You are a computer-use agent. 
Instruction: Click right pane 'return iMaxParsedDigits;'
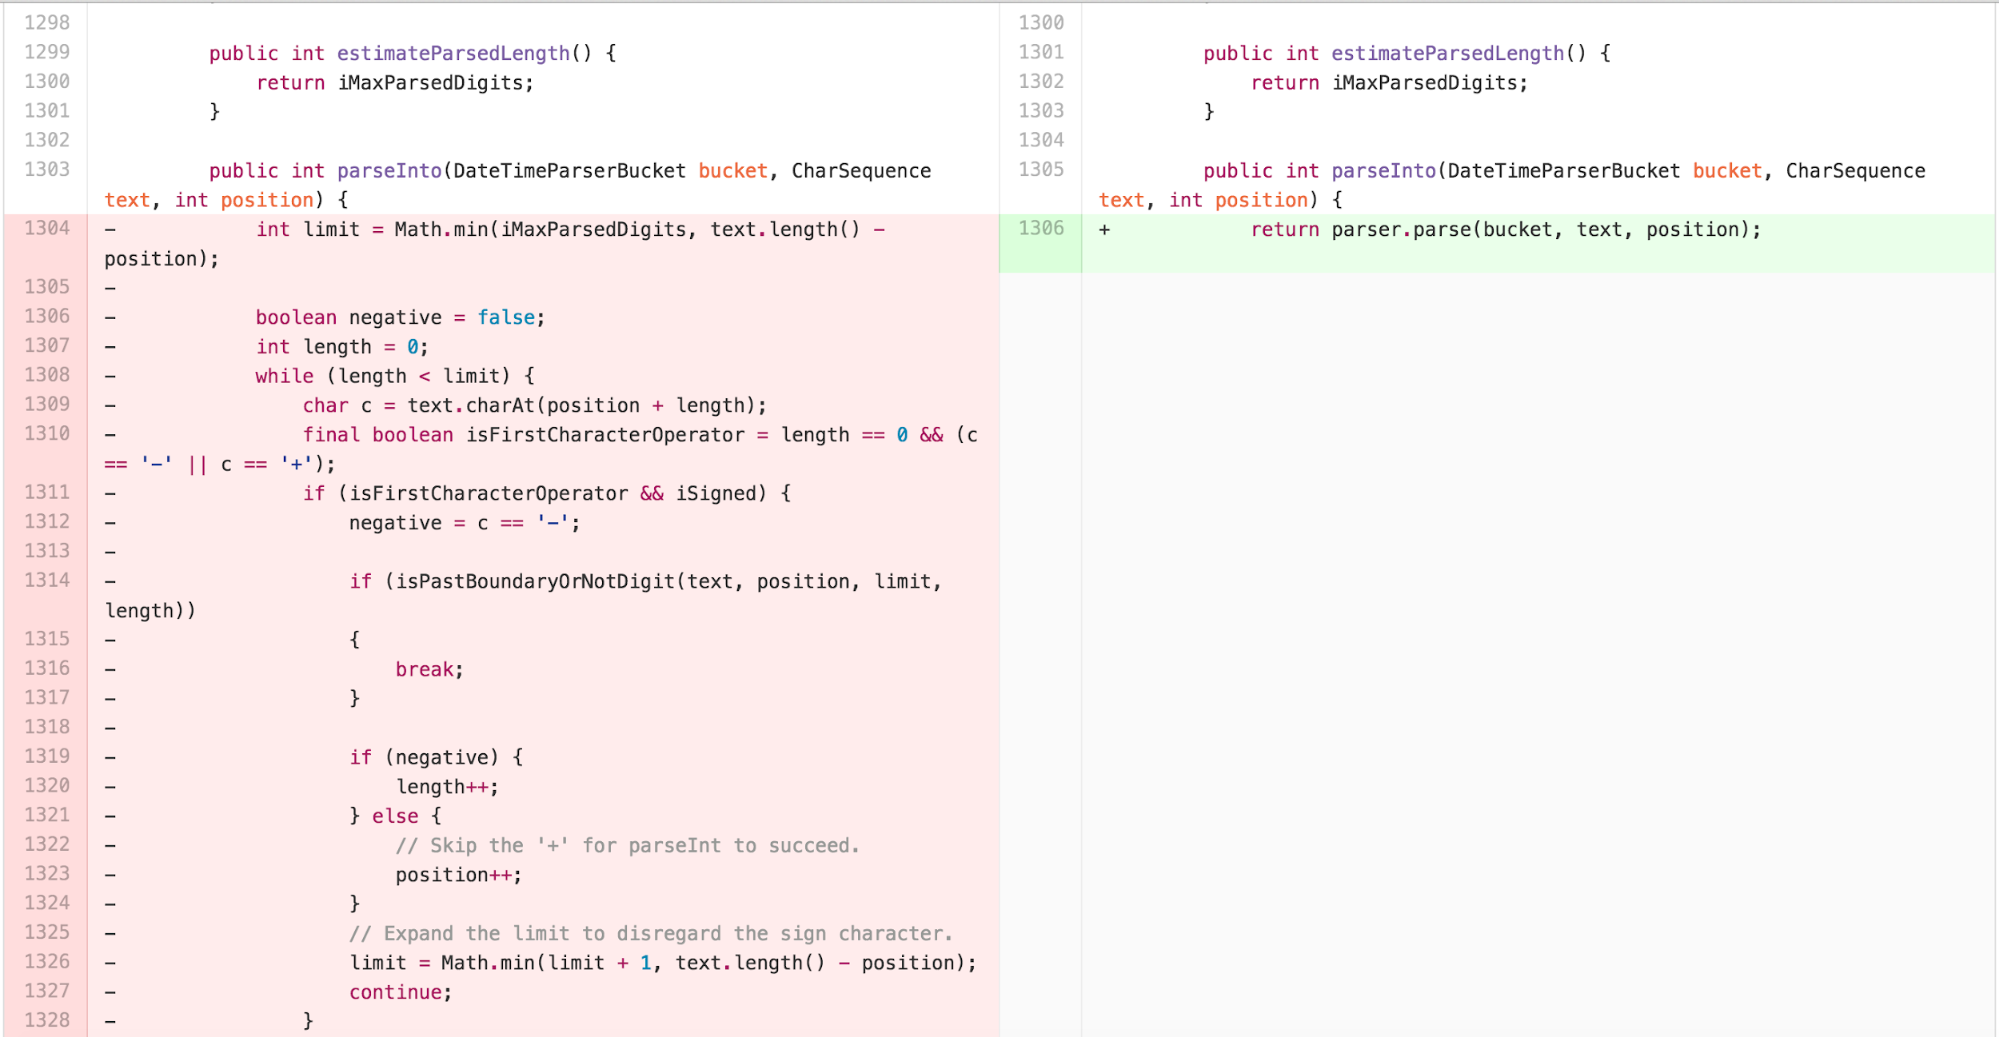click(1389, 83)
